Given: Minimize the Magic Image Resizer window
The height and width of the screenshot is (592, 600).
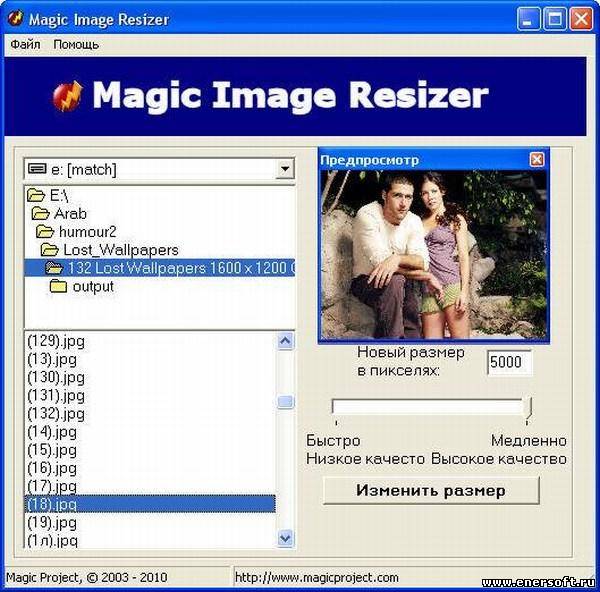Looking at the screenshot, I should point(528,19).
